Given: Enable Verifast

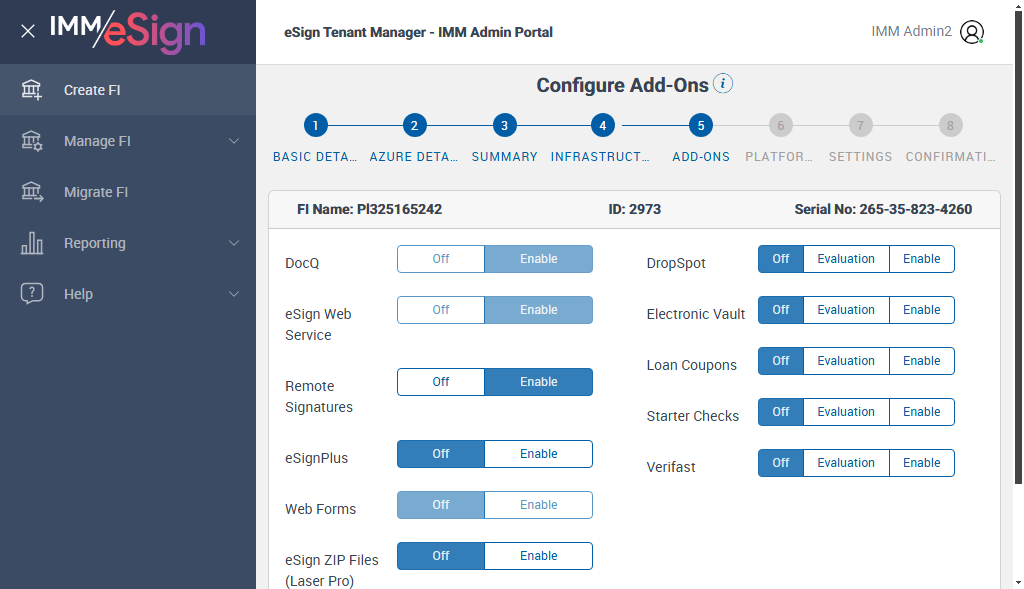Looking at the screenshot, I should coord(921,462).
